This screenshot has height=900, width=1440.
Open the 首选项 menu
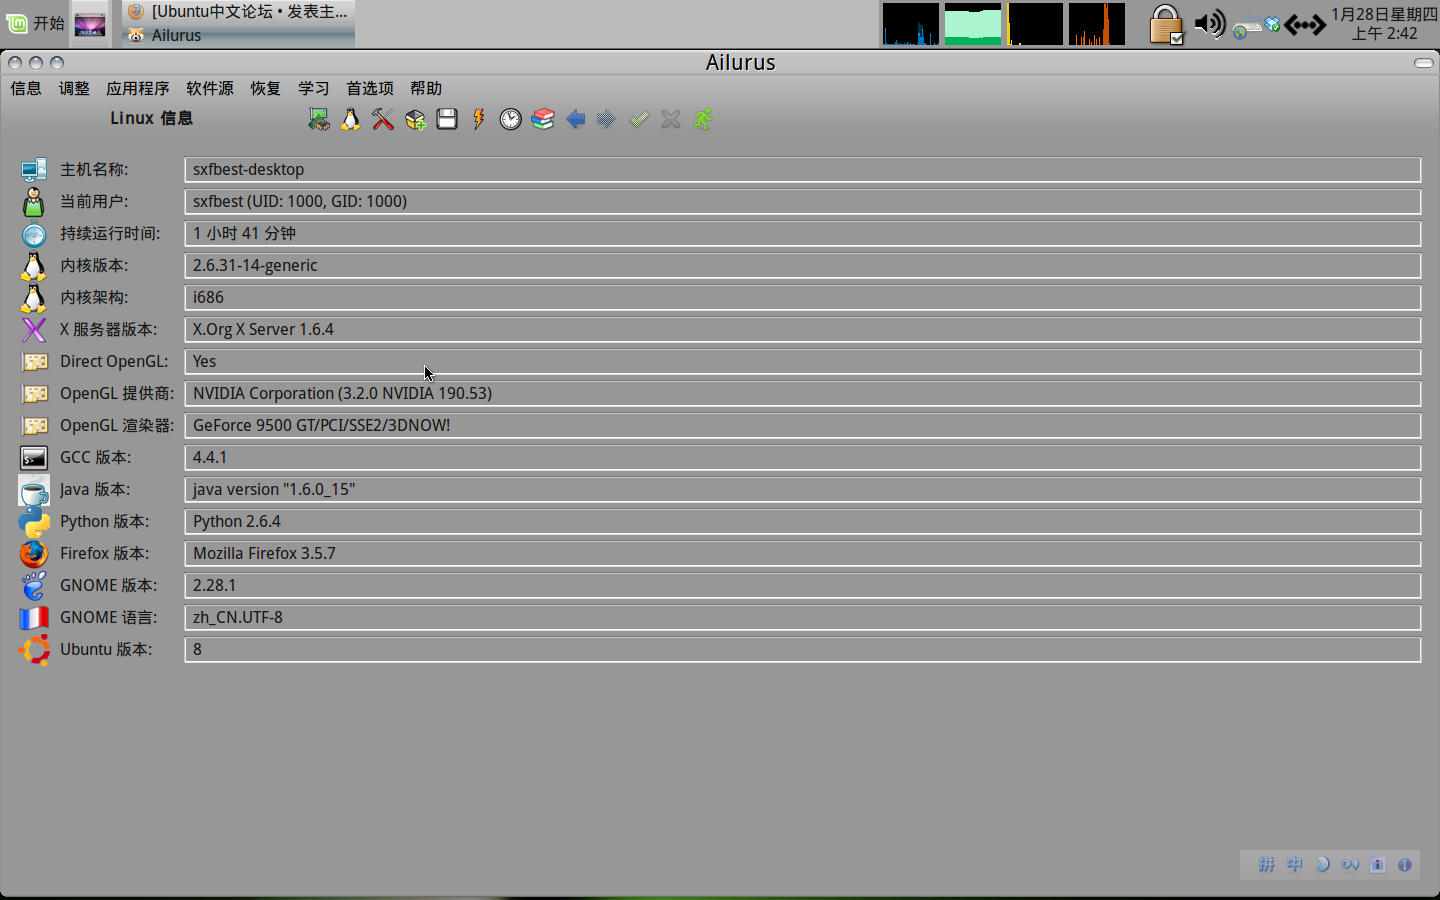pos(370,89)
